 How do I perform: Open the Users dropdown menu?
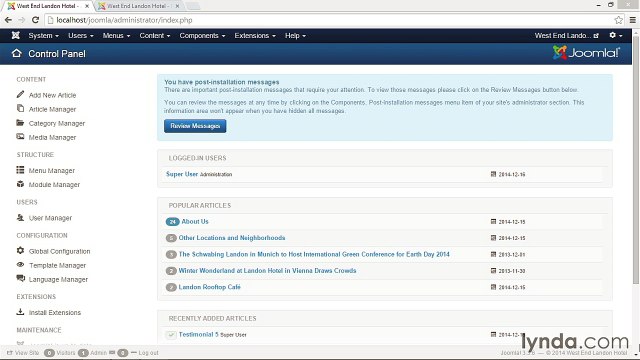pos(80,36)
